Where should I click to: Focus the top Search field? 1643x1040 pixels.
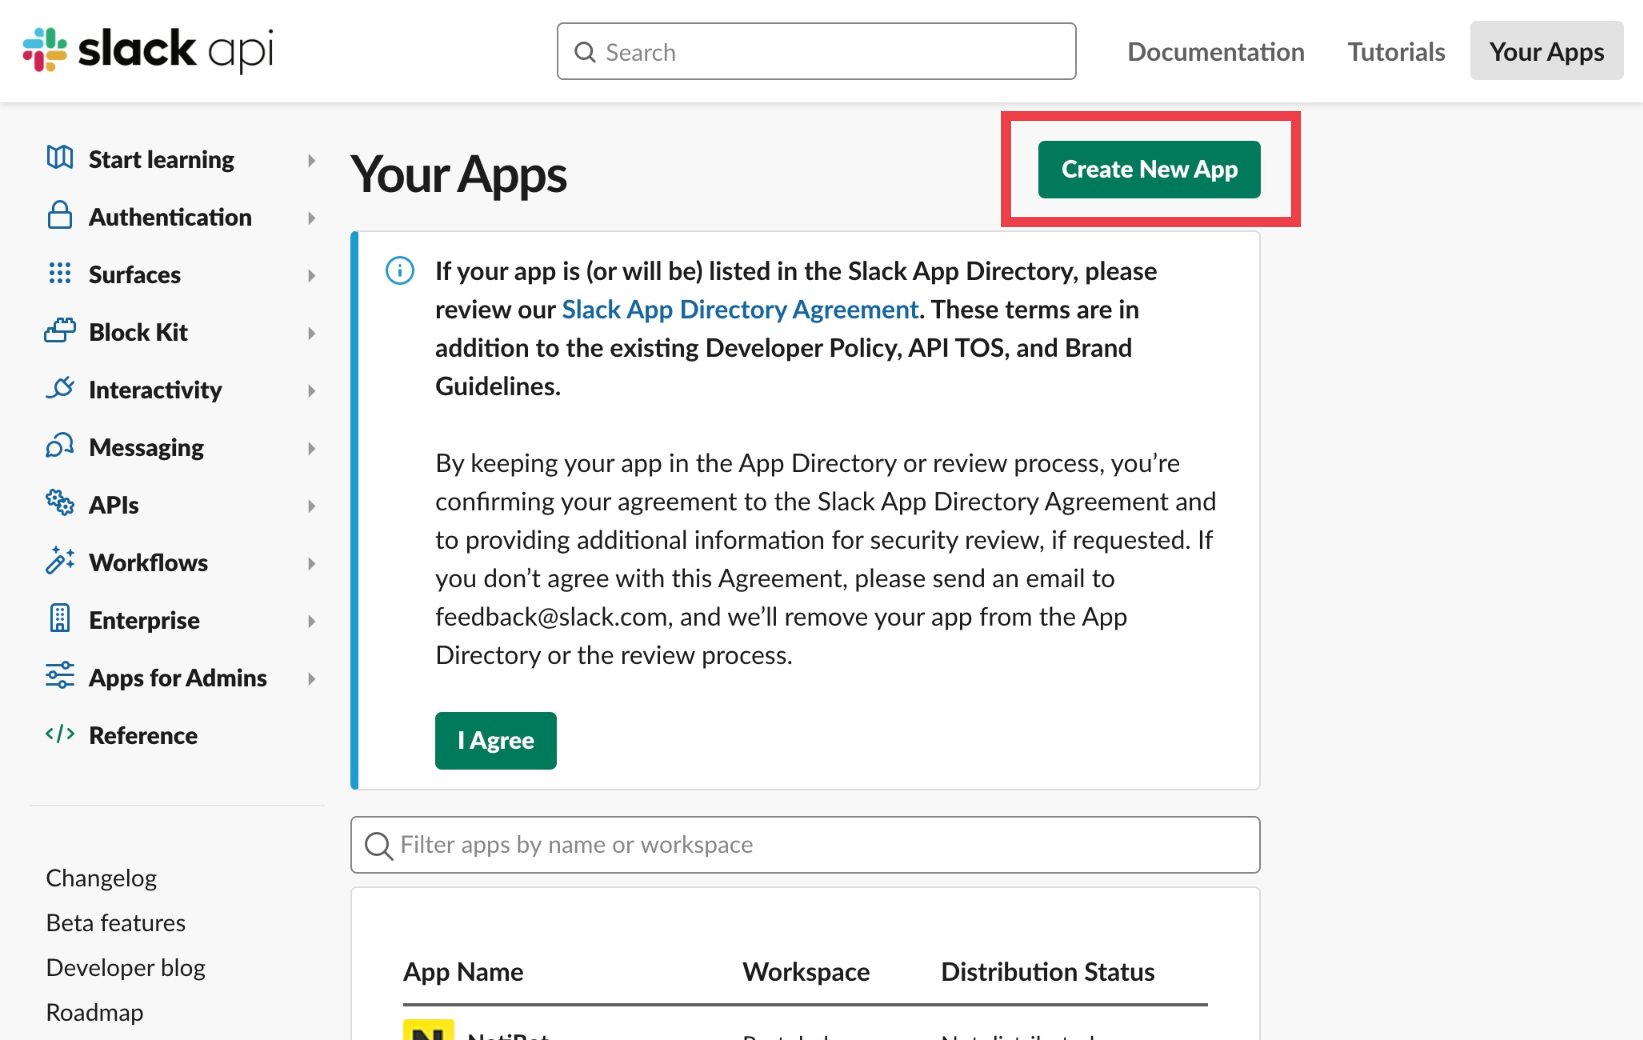tap(817, 52)
